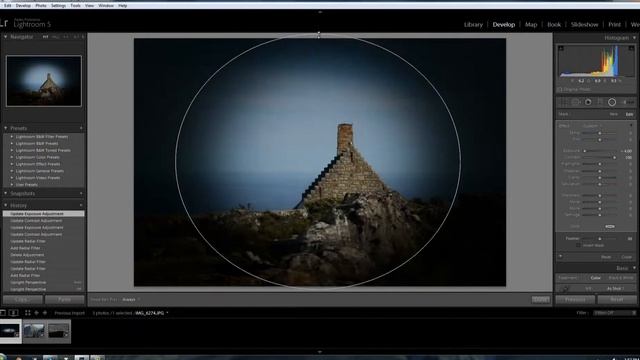
Task: Toggle the radial filter panel on/off switch
Action: (560, 257)
